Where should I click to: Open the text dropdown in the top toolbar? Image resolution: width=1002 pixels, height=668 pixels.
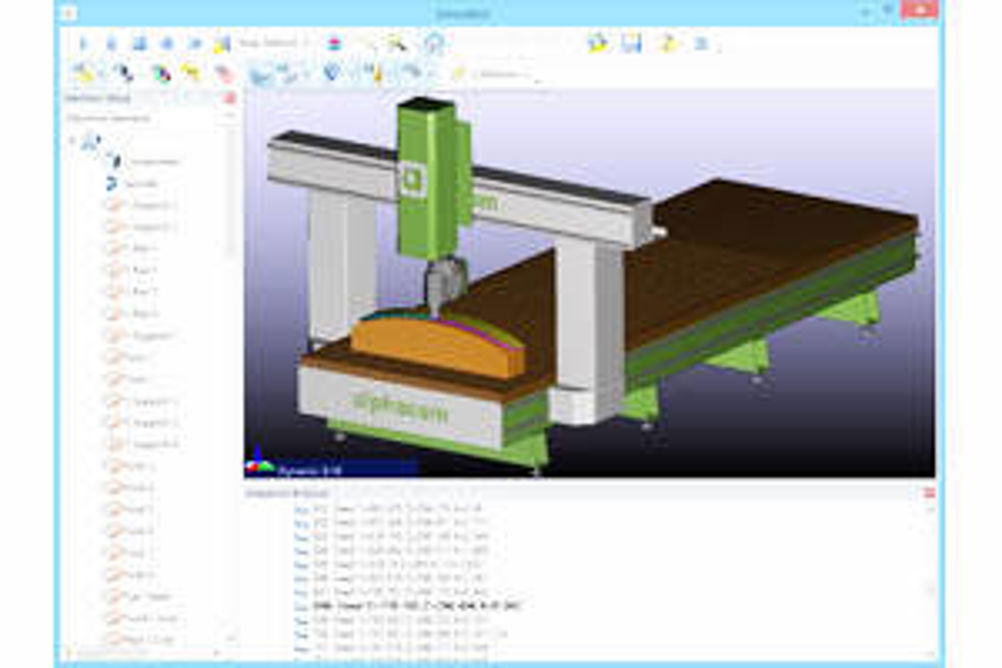pyautogui.click(x=274, y=43)
